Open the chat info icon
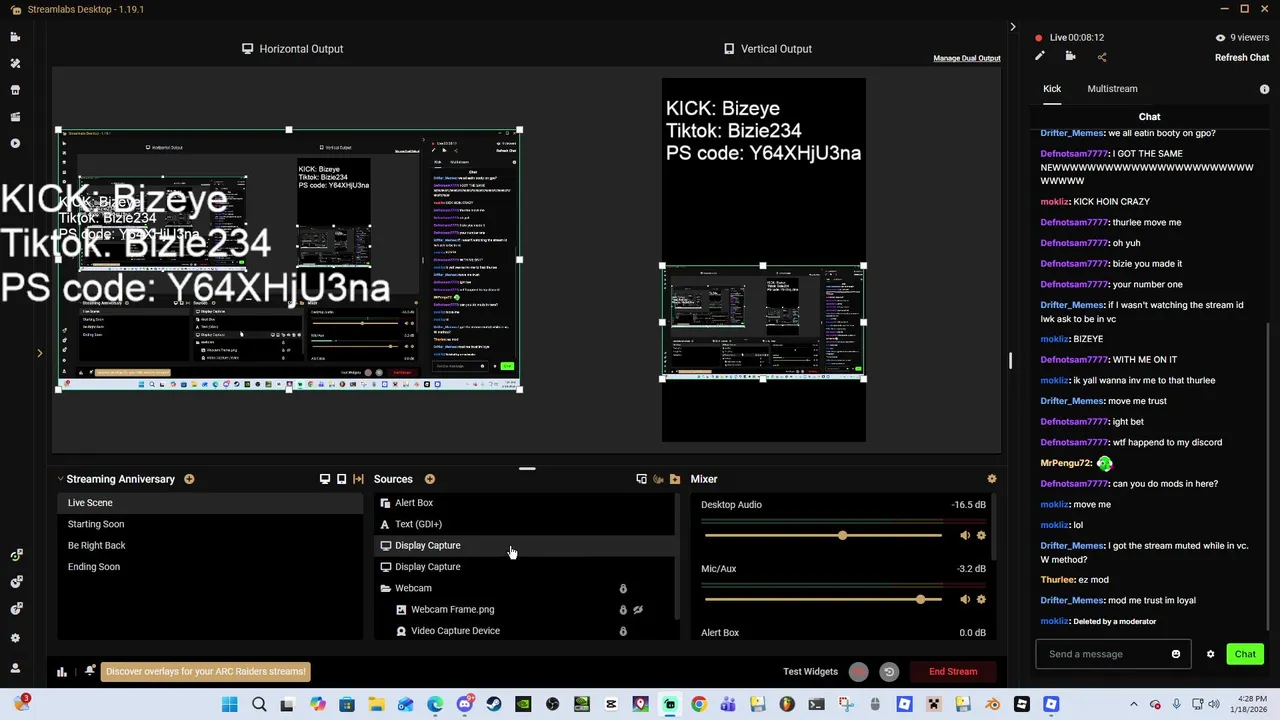This screenshot has height=720, width=1280. 1264,89
